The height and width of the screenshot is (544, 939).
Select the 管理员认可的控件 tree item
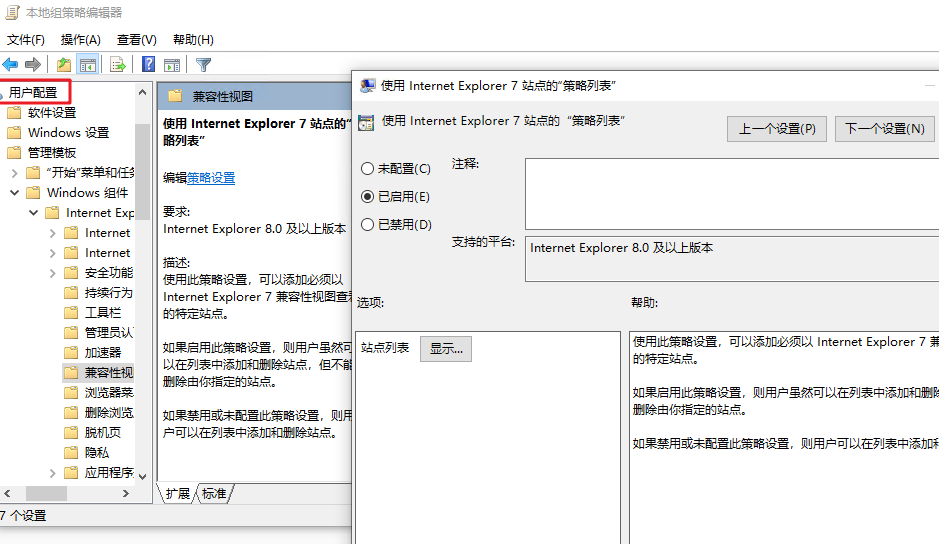[x=108, y=333]
